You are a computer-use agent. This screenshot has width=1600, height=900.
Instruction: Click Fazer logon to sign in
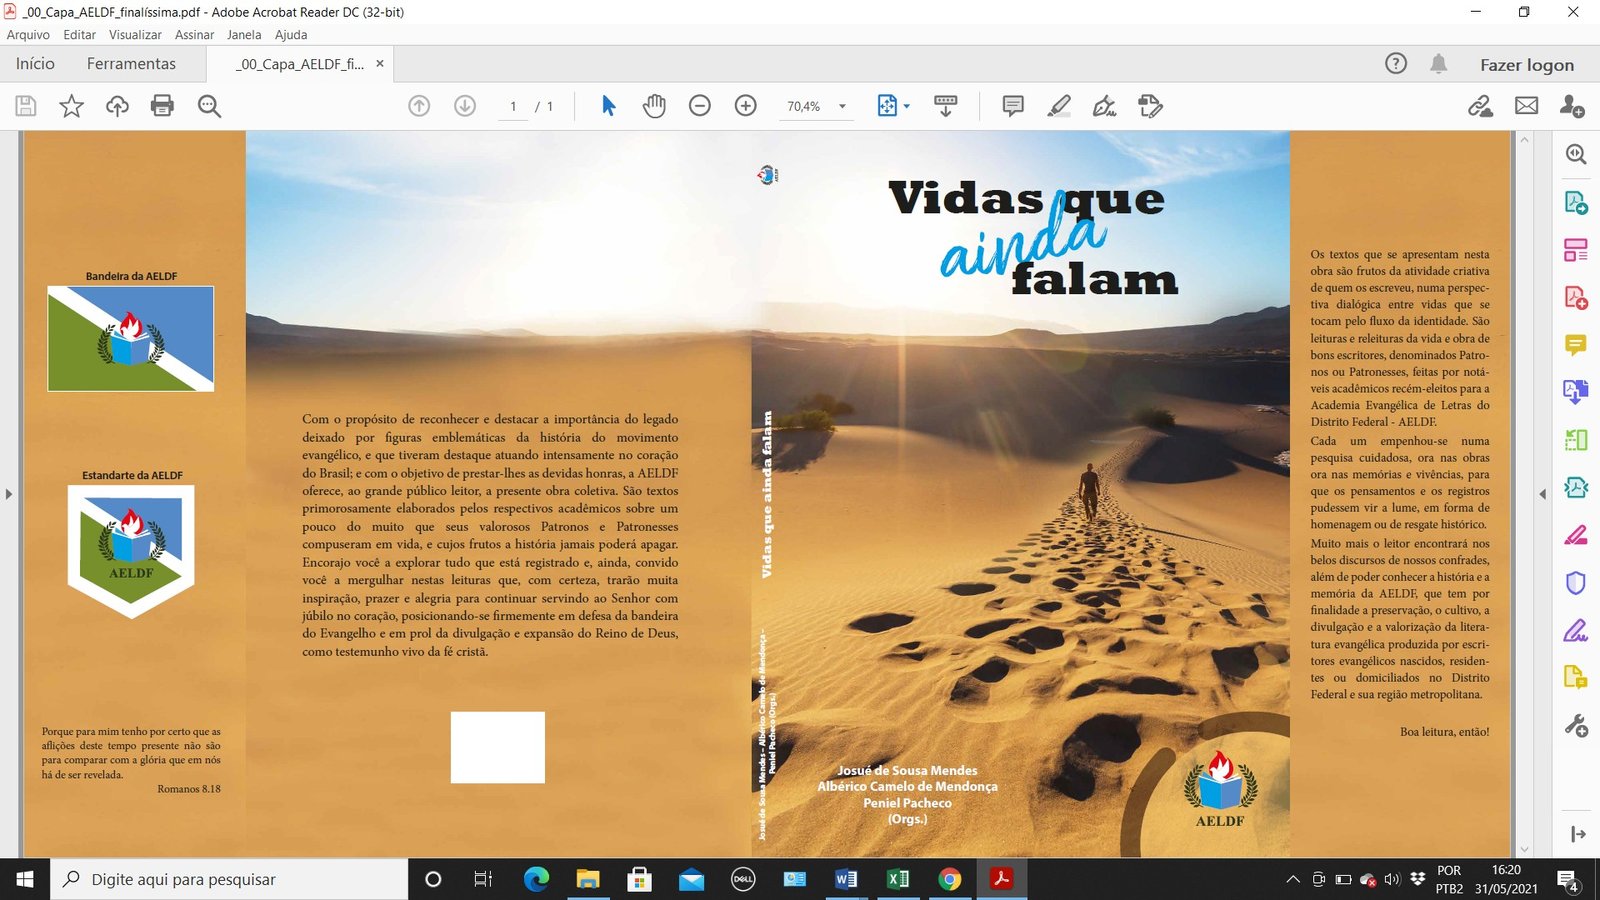point(1526,65)
